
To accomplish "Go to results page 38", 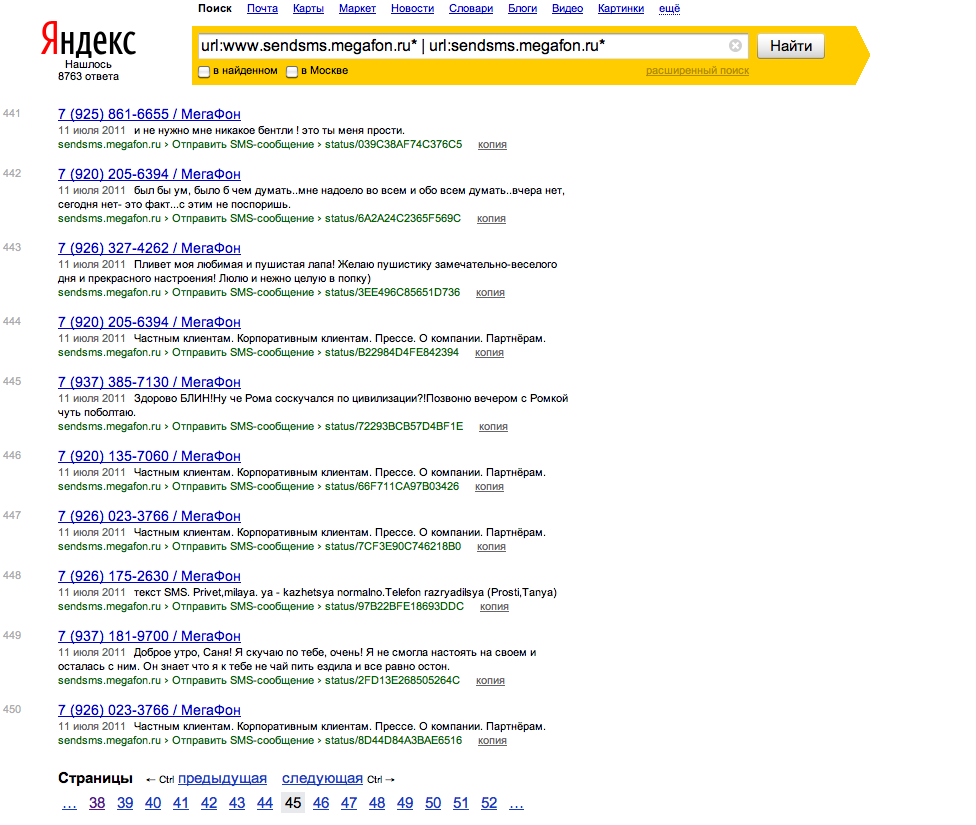I will click(x=97, y=803).
